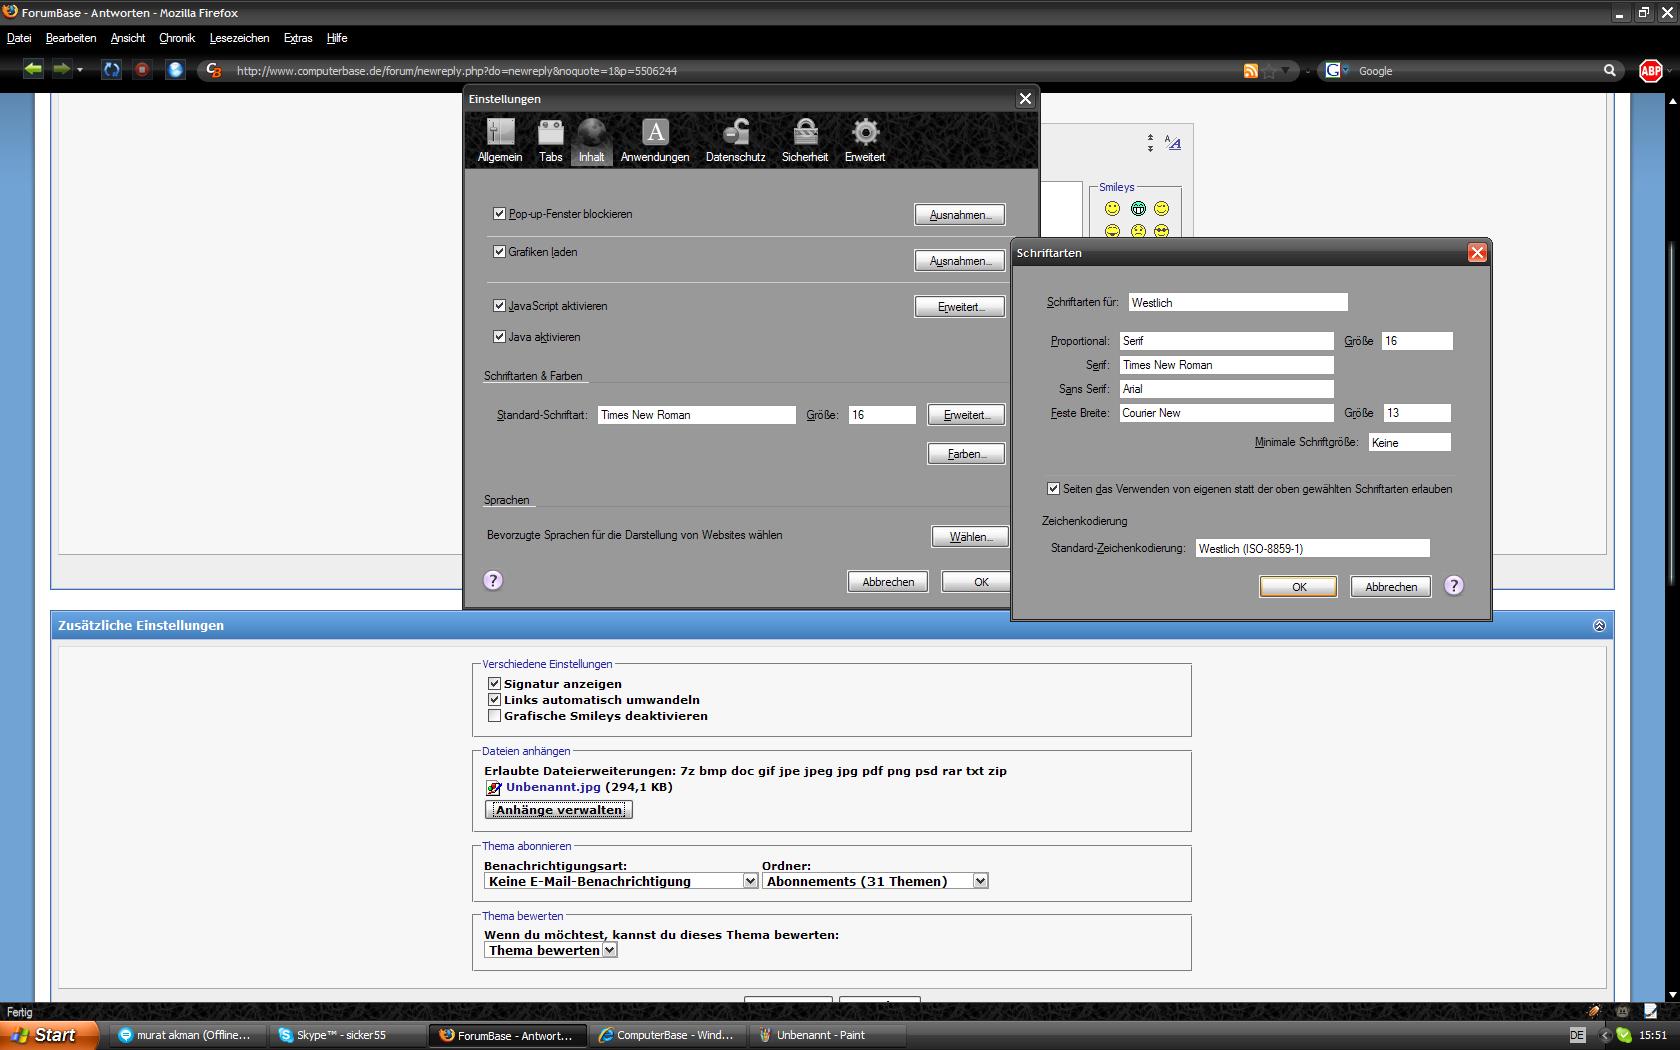This screenshot has height=1050, width=1680.
Task: Uncheck Links automatisch umwandeln
Action: click(494, 699)
